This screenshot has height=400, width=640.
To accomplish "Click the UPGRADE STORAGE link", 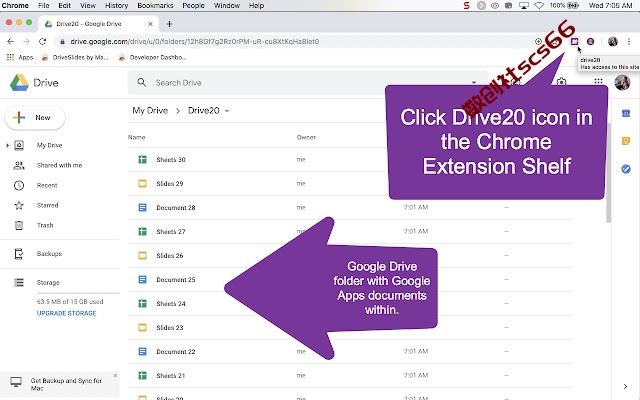I will pos(67,313).
